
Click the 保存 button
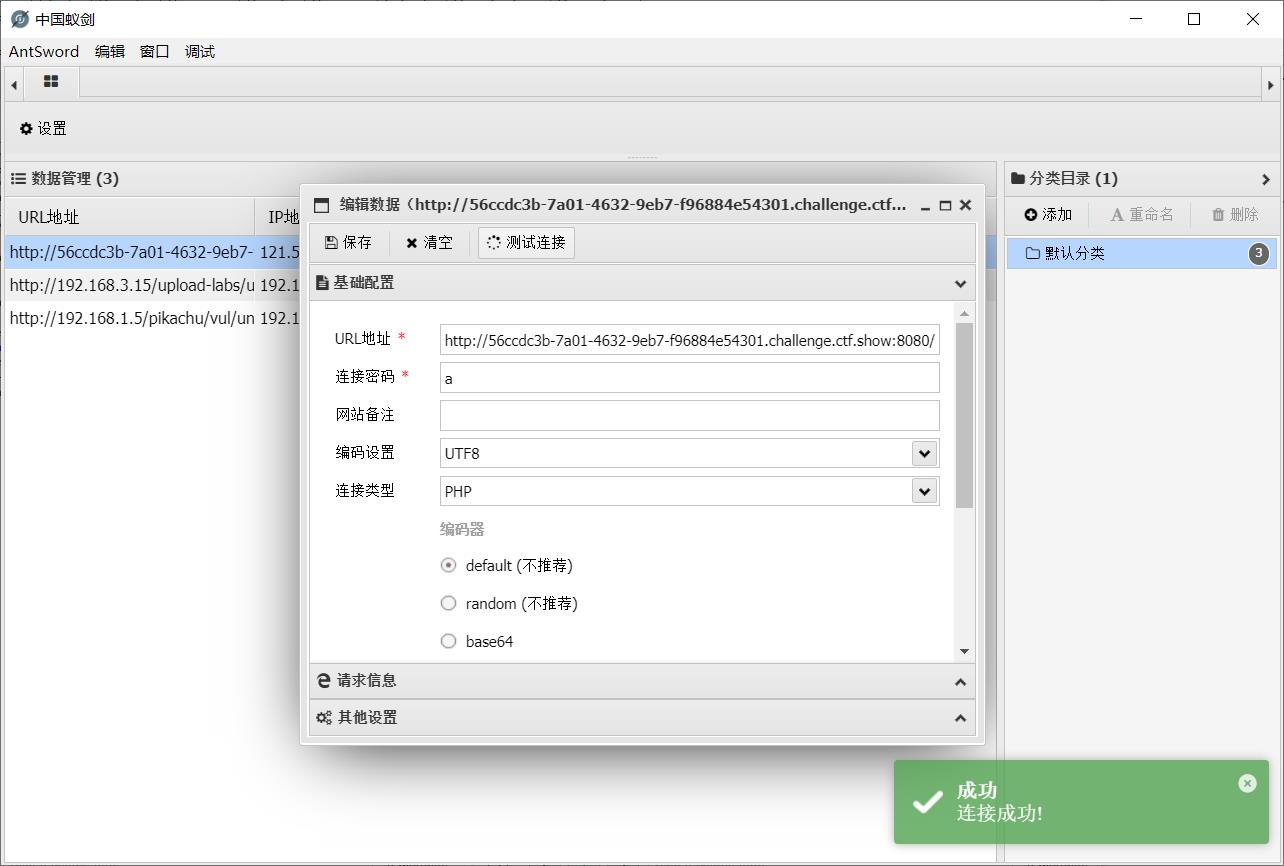(348, 242)
